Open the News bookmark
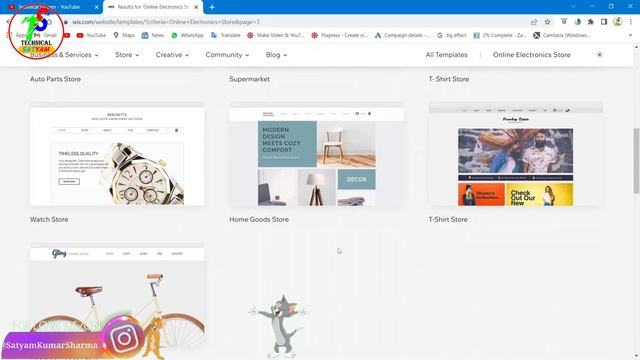640x360 pixels. [x=153, y=36]
